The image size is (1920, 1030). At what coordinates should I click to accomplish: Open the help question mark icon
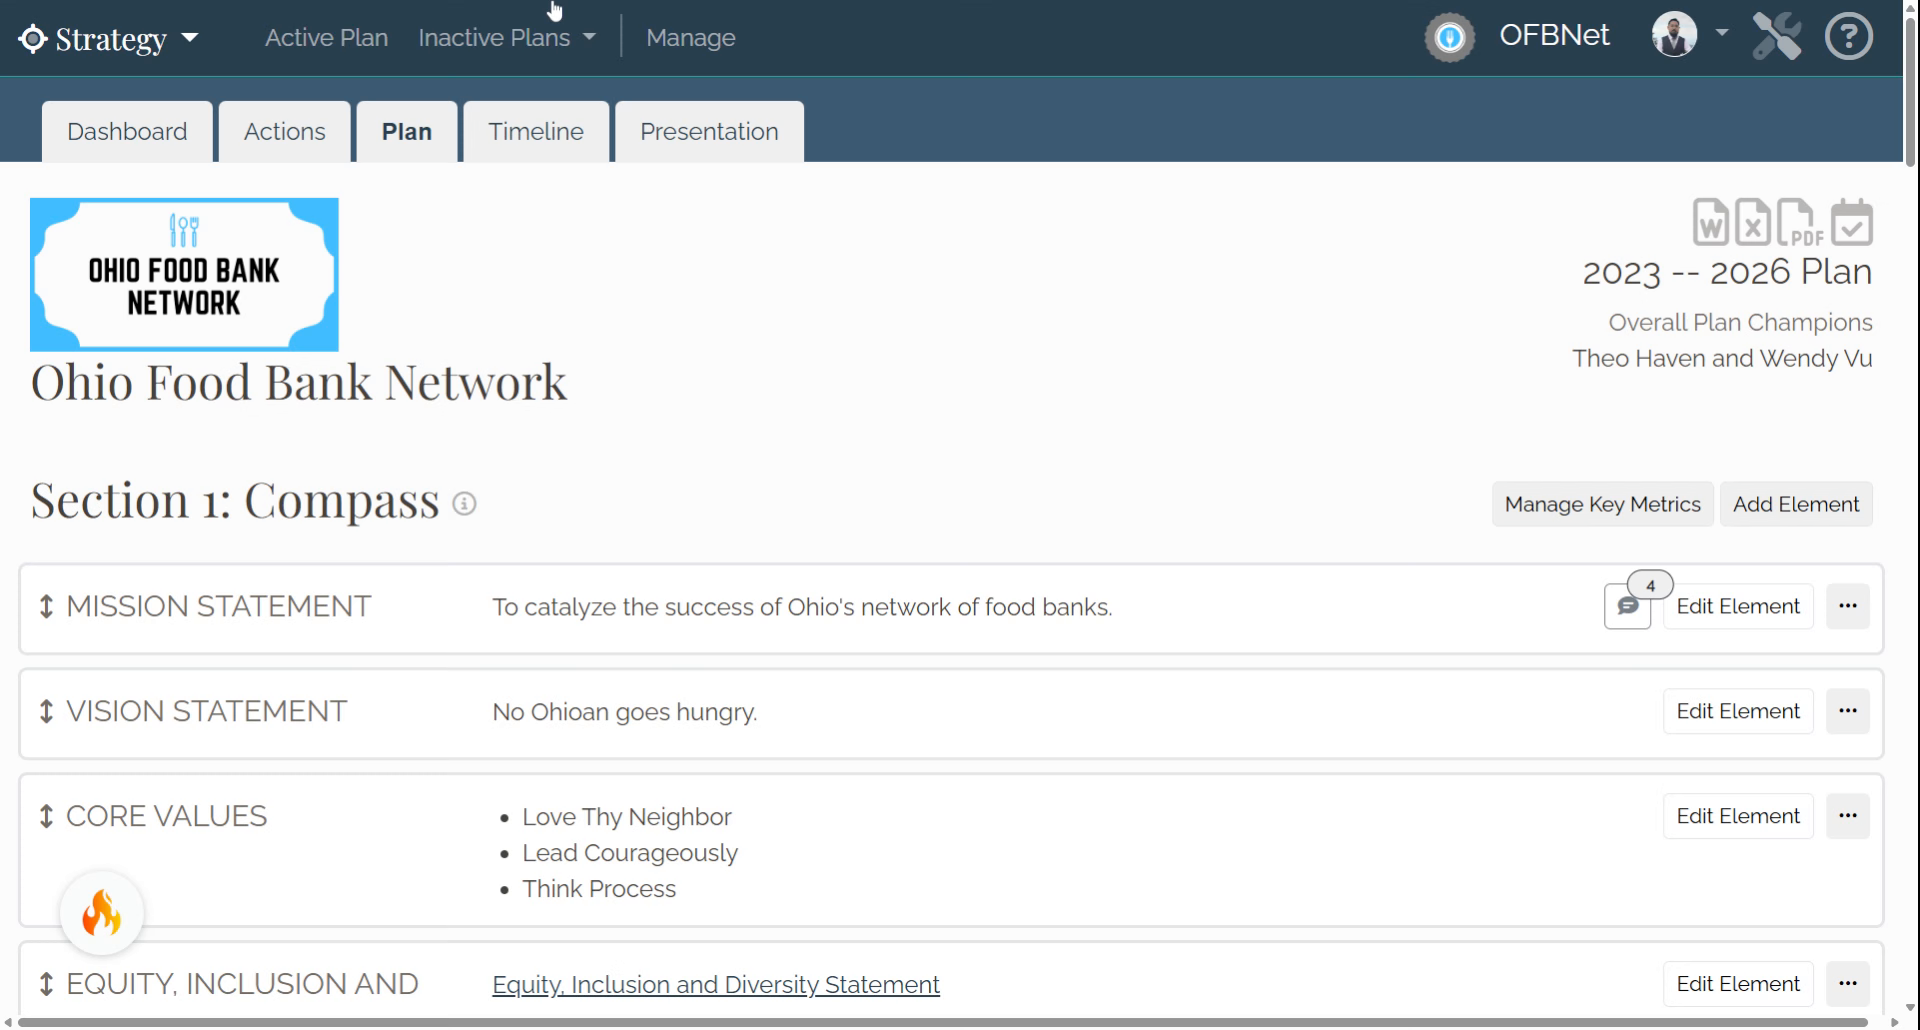1848,37
